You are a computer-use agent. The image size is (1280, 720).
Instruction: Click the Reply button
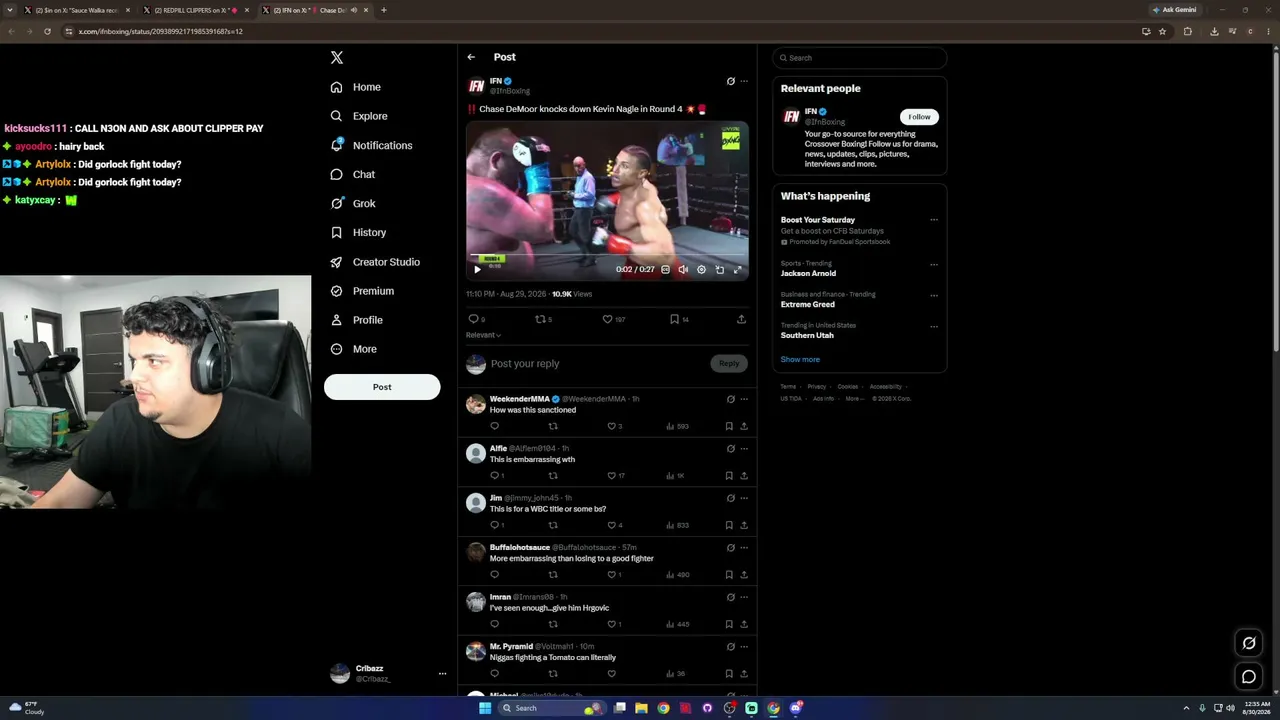[729, 363]
